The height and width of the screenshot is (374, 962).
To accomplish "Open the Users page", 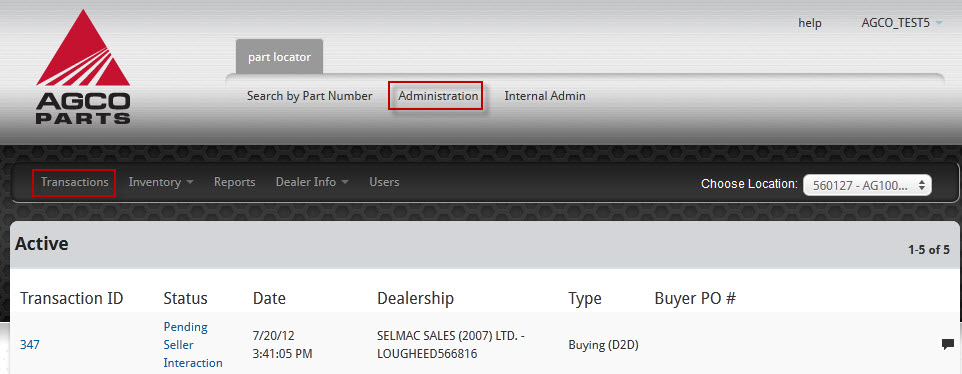I will point(384,182).
